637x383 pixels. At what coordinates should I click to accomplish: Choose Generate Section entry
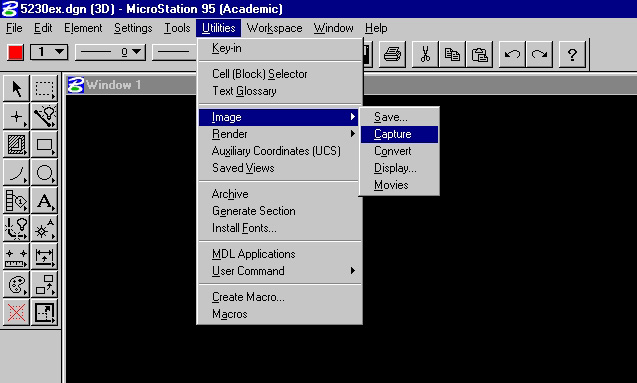[279, 211]
